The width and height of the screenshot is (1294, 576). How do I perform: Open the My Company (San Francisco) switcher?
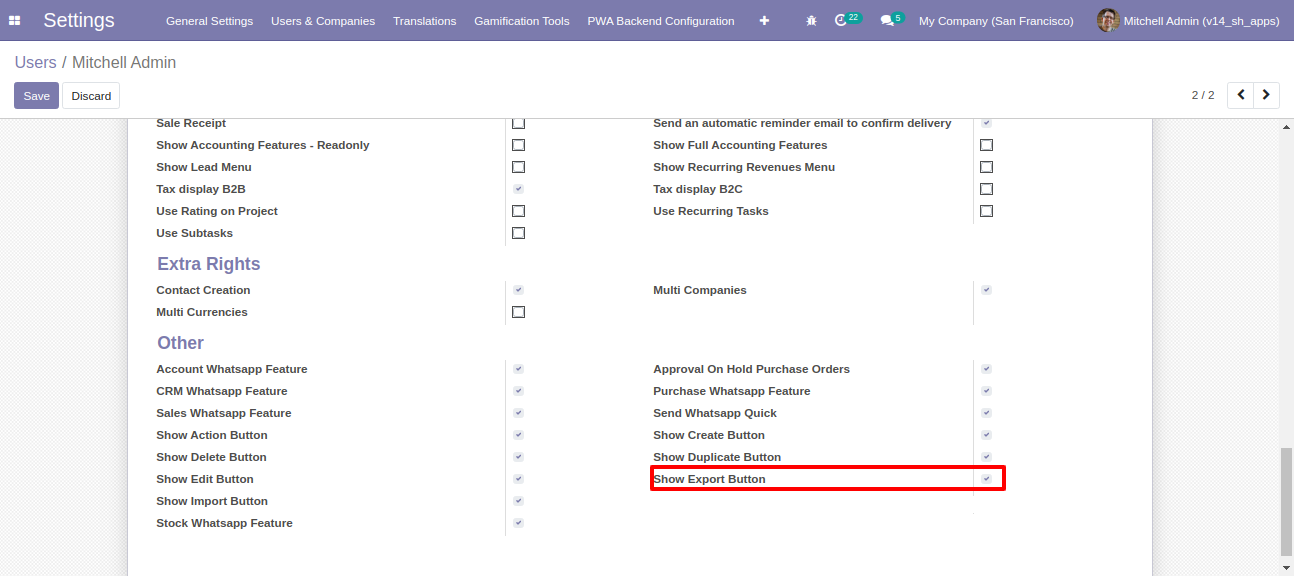996,21
